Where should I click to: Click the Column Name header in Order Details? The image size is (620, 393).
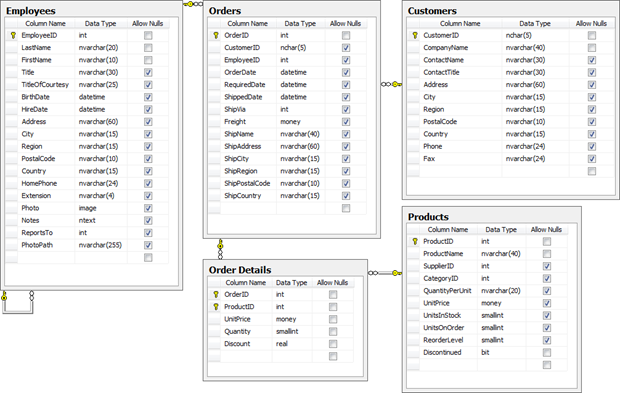click(246, 282)
